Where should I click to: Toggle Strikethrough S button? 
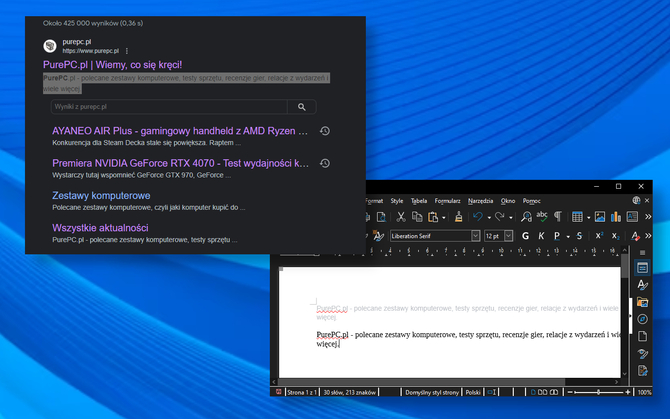click(579, 236)
